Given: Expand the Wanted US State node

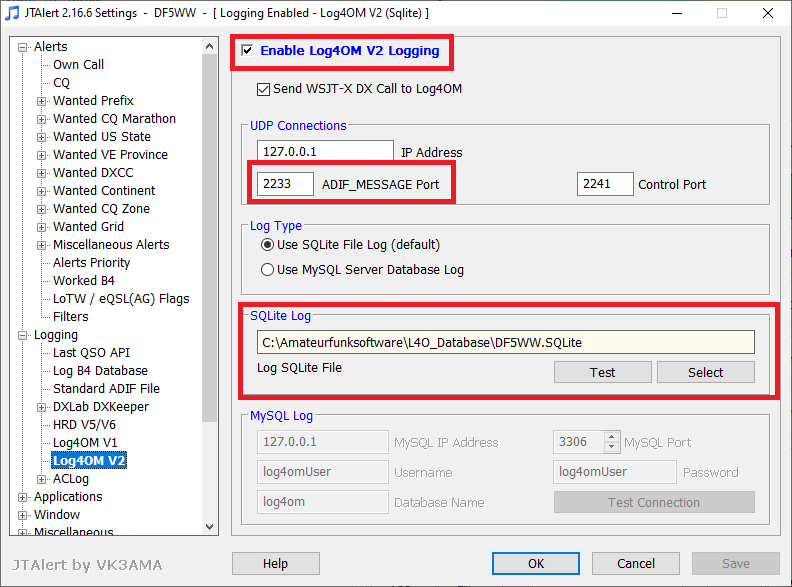Looking at the screenshot, I should pos(41,137).
